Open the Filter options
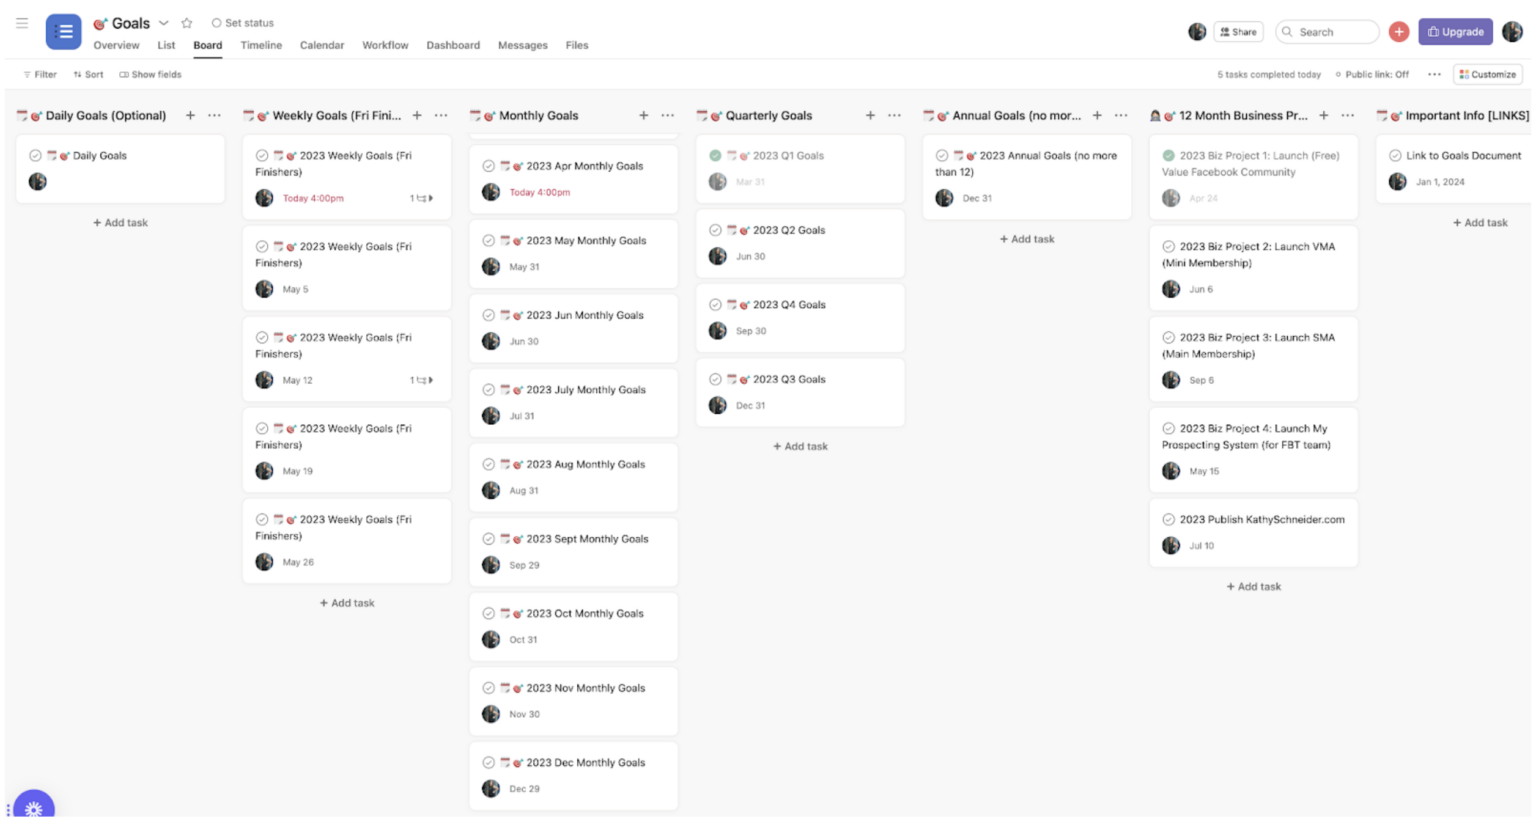The width and height of the screenshot is (1536, 819). 39,74
